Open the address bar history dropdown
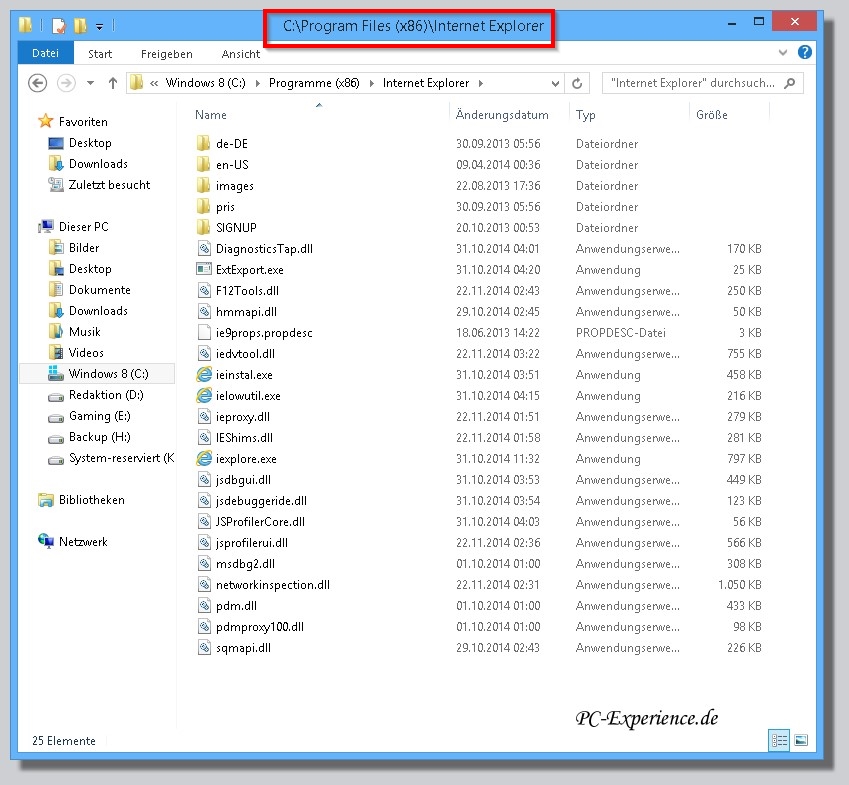This screenshot has height=785, width=849. (x=554, y=83)
